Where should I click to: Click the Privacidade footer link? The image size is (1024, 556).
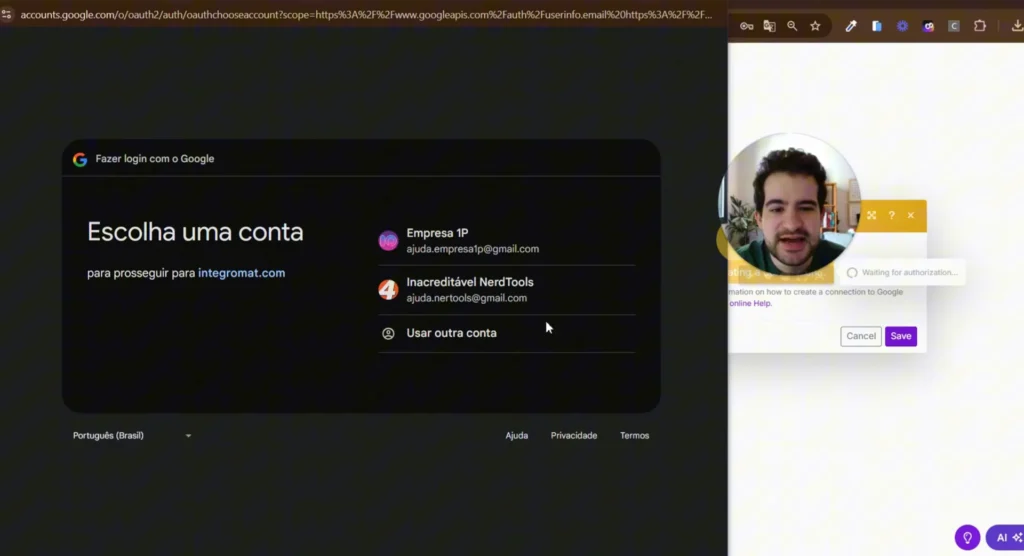[x=573, y=435]
